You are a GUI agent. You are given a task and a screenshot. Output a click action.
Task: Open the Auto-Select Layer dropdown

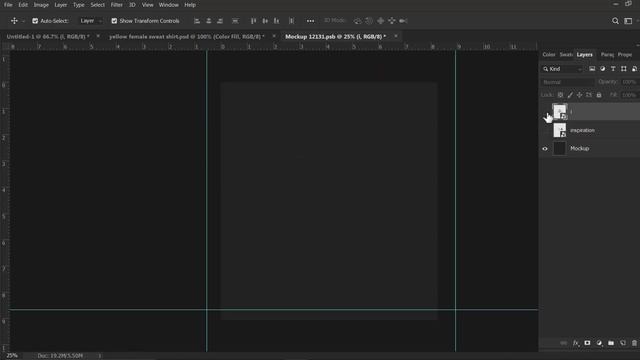90,21
